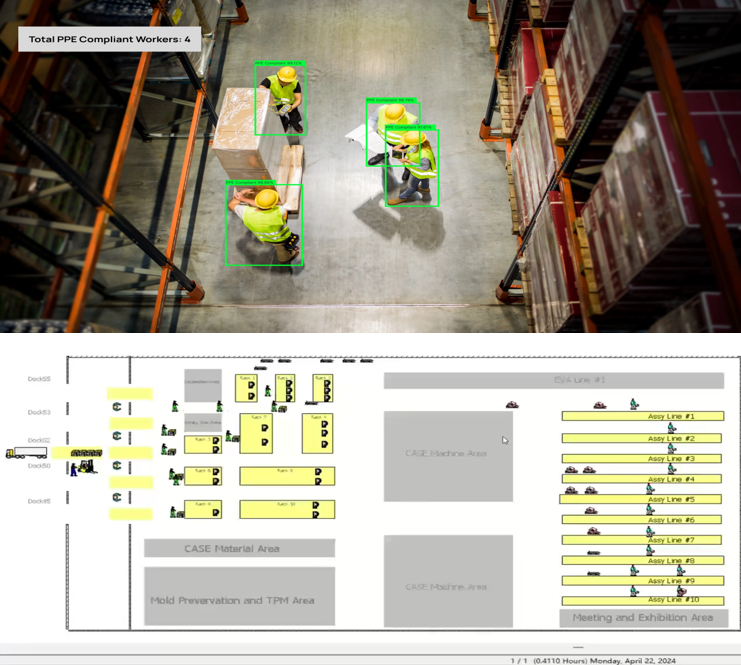The image size is (741, 665).
Task: Click the Dock45 label
Action: 39,501
